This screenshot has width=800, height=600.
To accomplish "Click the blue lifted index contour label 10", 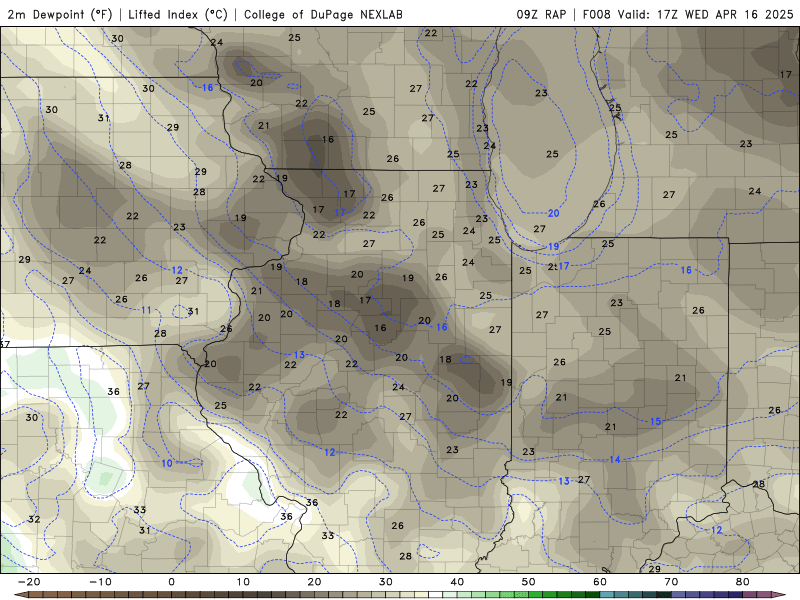I will click(x=167, y=463).
